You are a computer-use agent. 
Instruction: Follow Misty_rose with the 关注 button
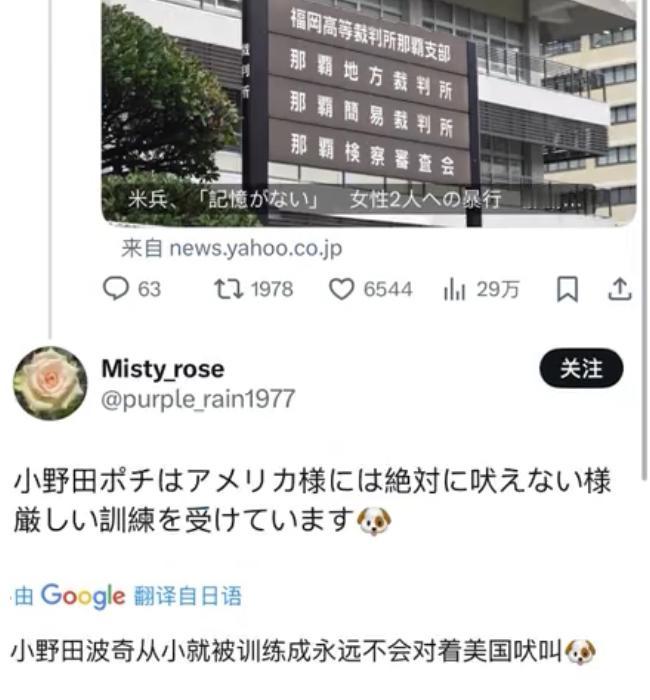581,369
